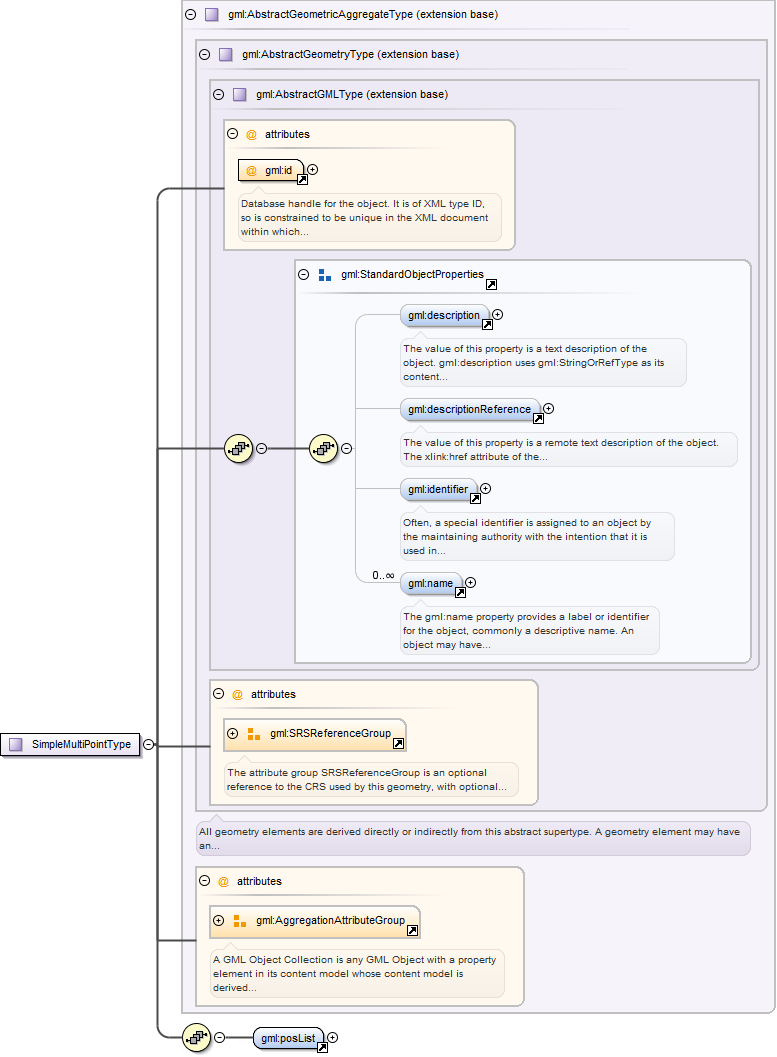Screen dimensions: 777x1057
Task: Click the link arrow icon on gml:id
Action: [302, 180]
